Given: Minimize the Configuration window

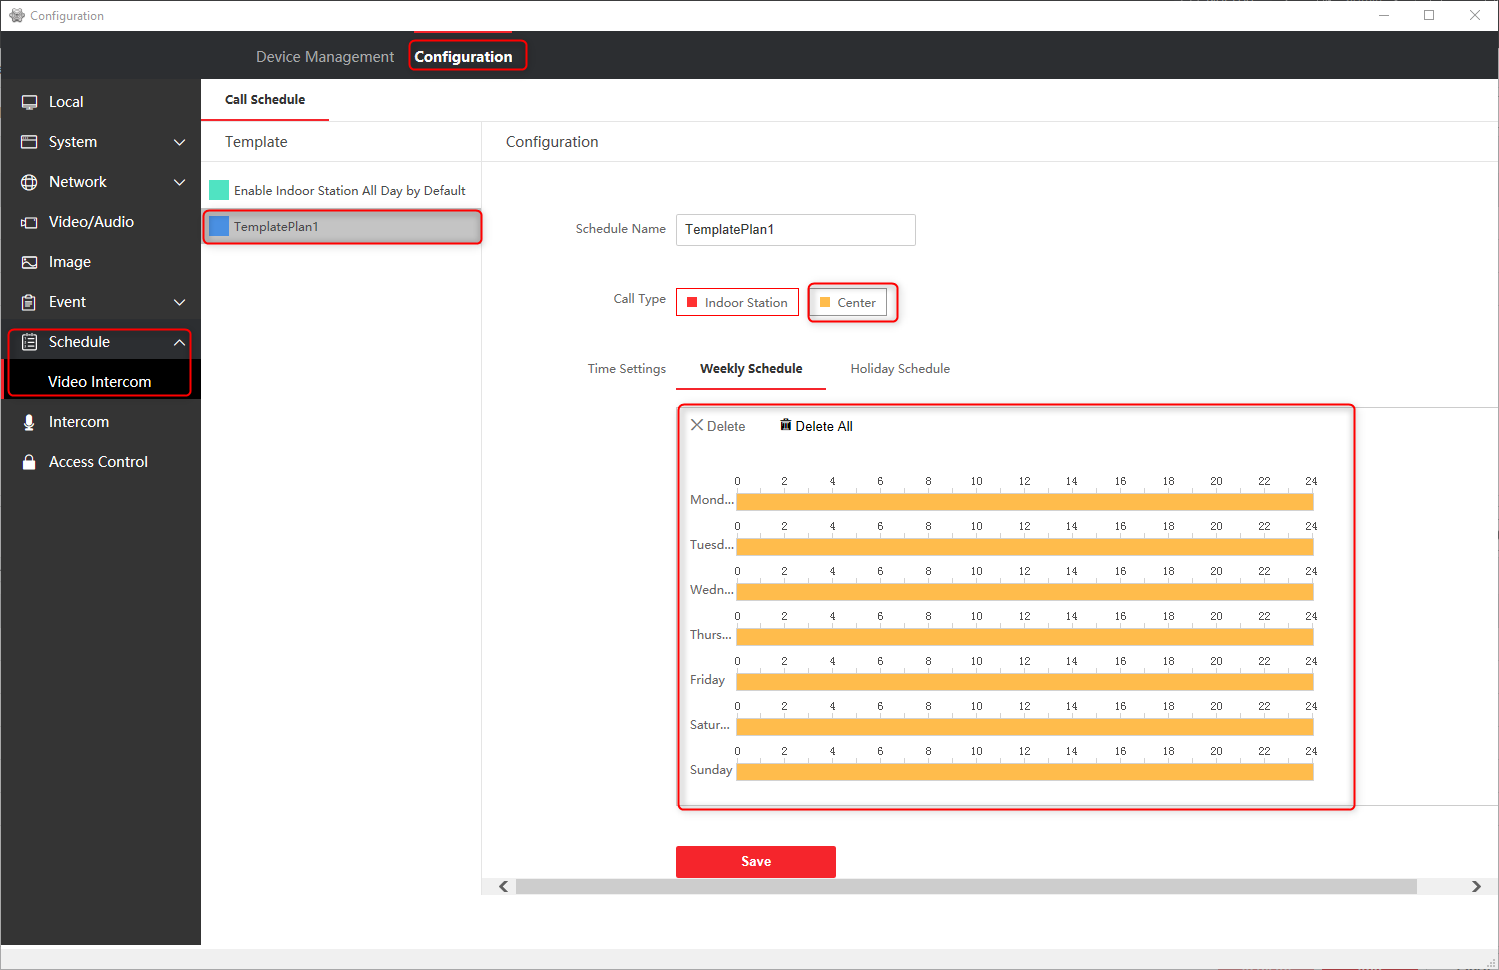Looking at the screenshot, I should pyautogui.click(x=1384, y=15).
